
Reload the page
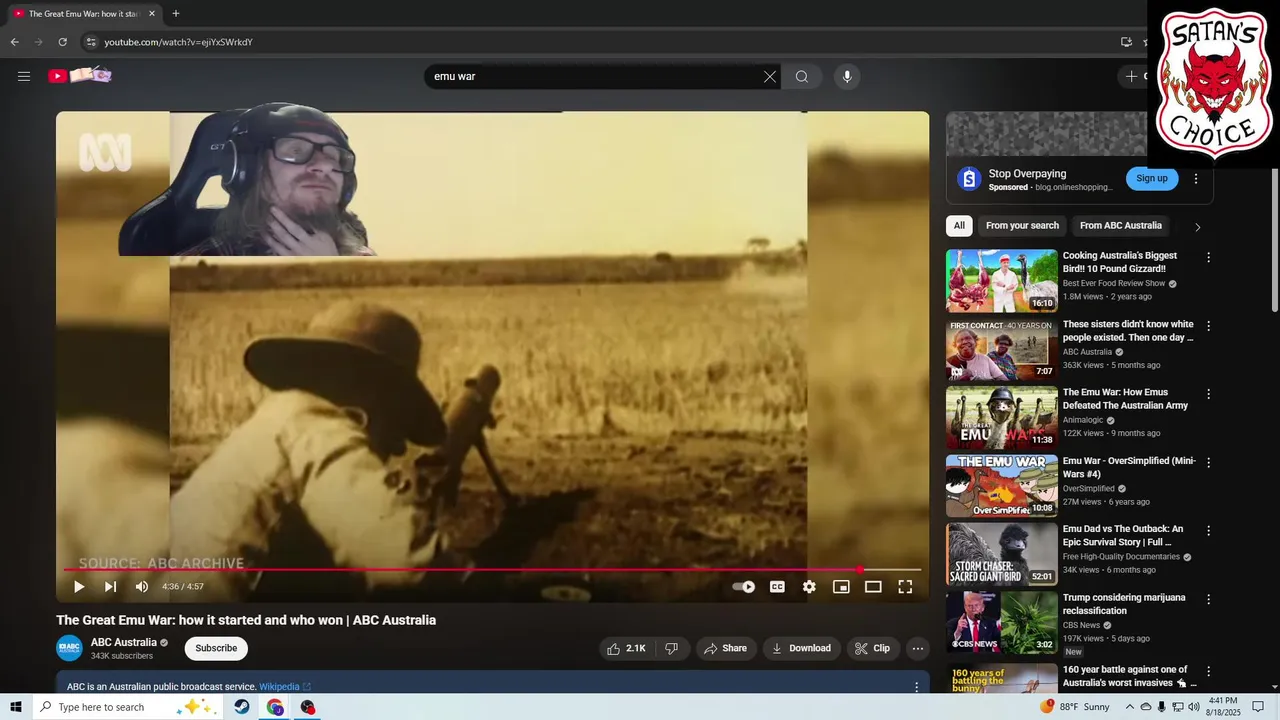pyautogui.click(x=62, y=42)
